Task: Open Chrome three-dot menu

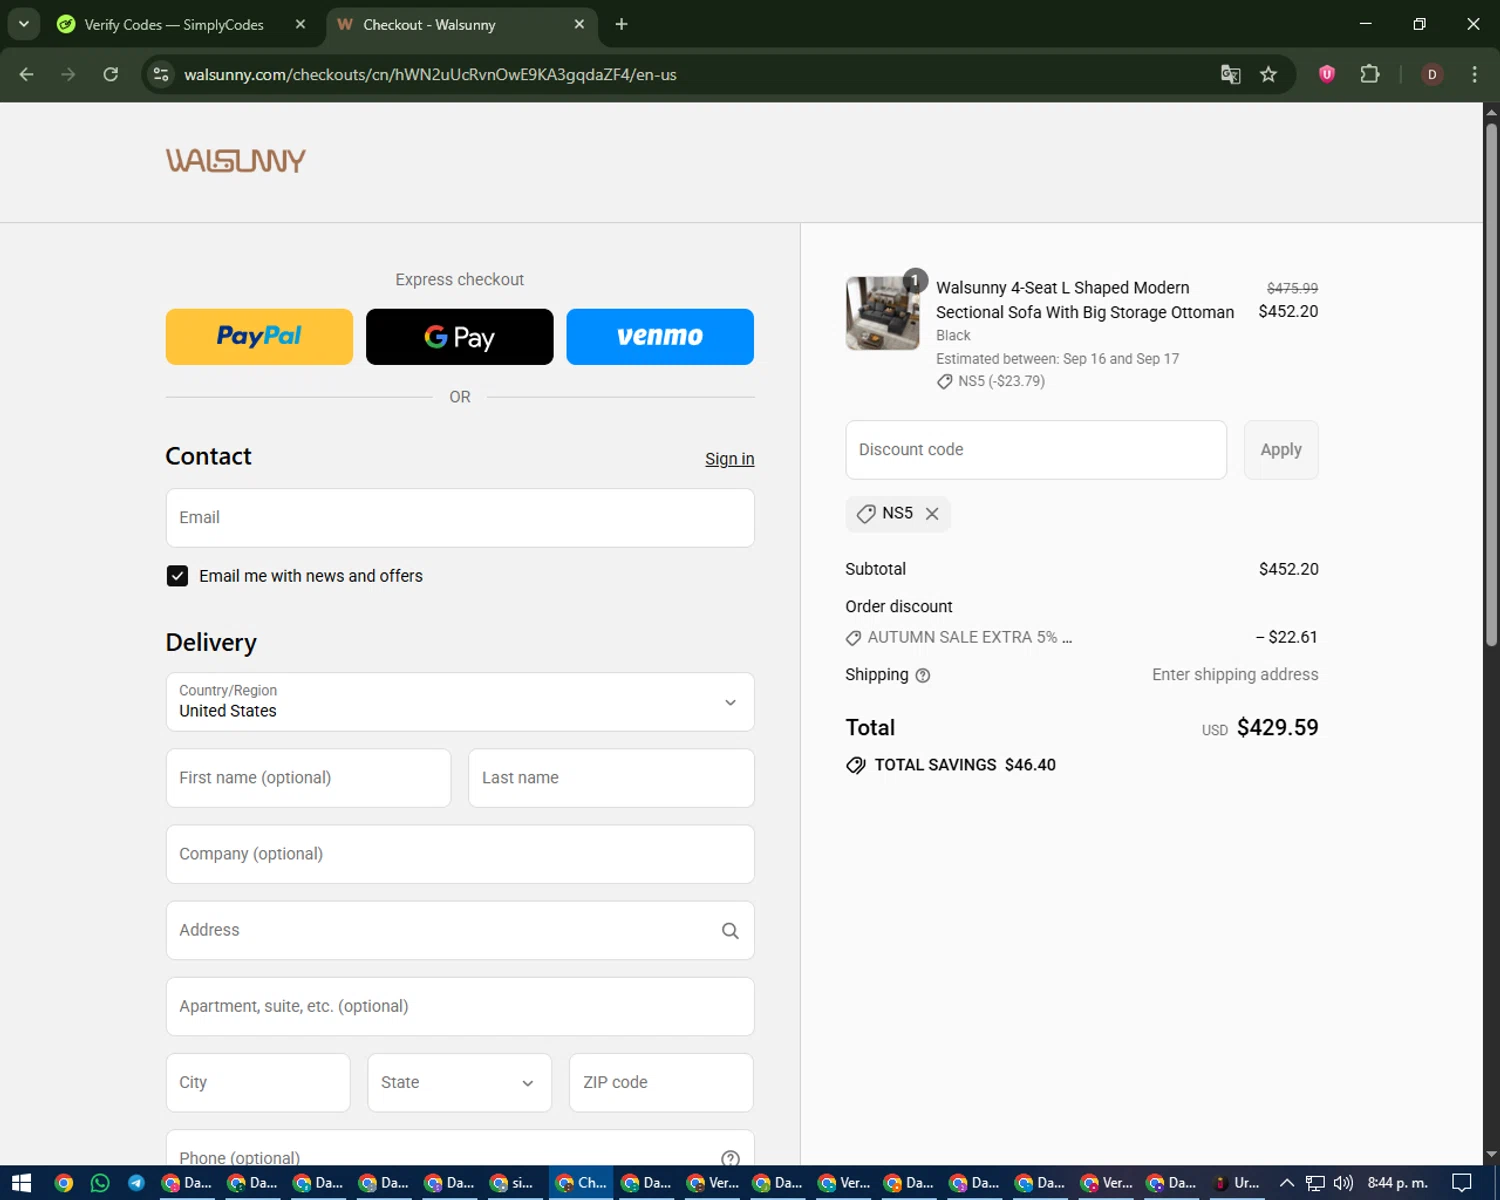Action: point(1474,74)
